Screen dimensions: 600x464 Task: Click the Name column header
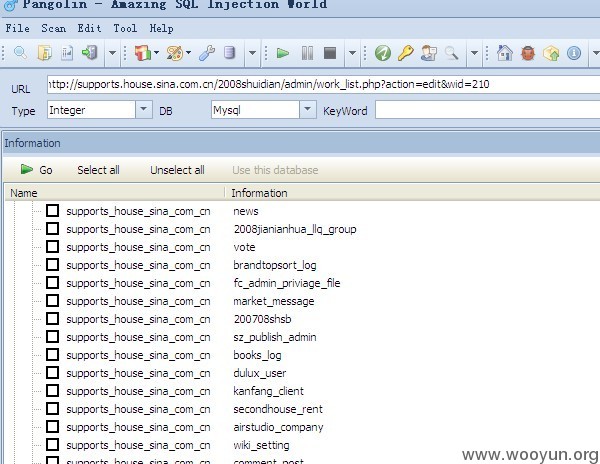point(115,193)
